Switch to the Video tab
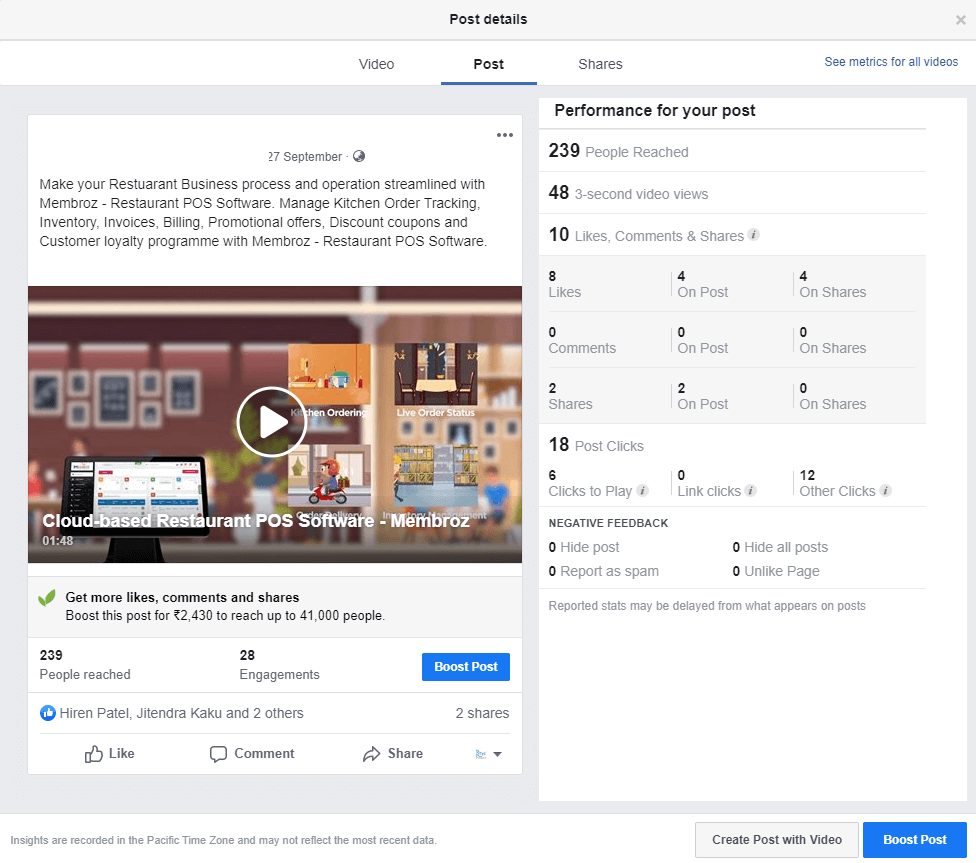This screenshot has width=976, height=863. coord(376,64)
